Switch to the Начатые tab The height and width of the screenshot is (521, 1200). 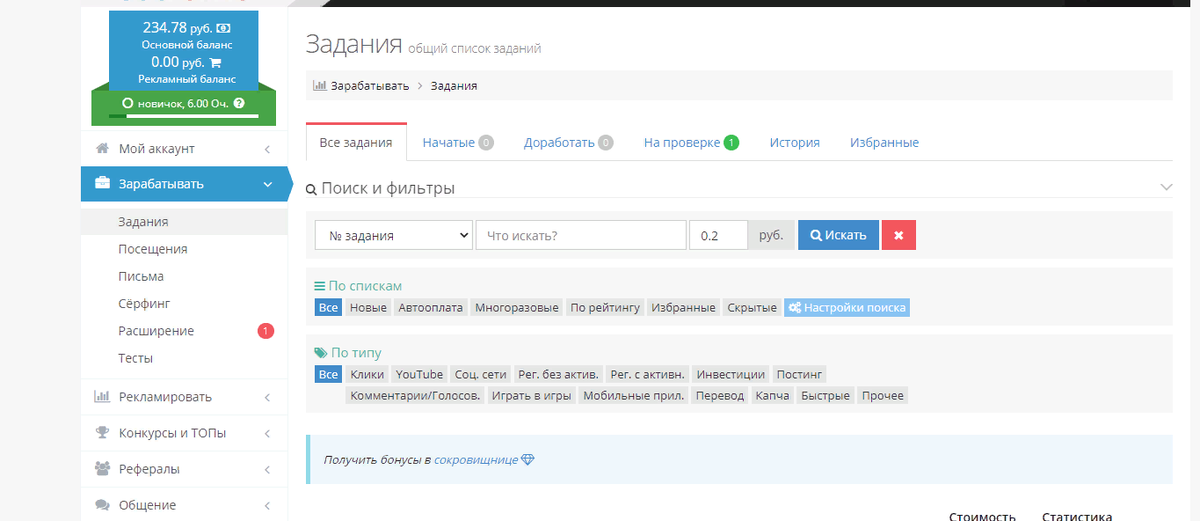click(458, 143)
